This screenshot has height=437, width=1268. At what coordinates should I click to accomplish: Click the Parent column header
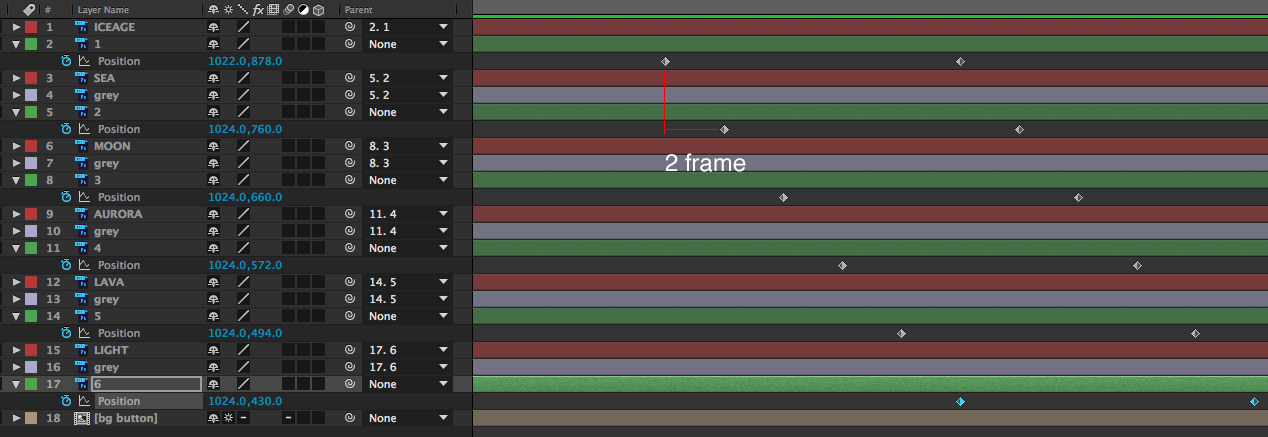pyautogui.click(x=358, y=9)
